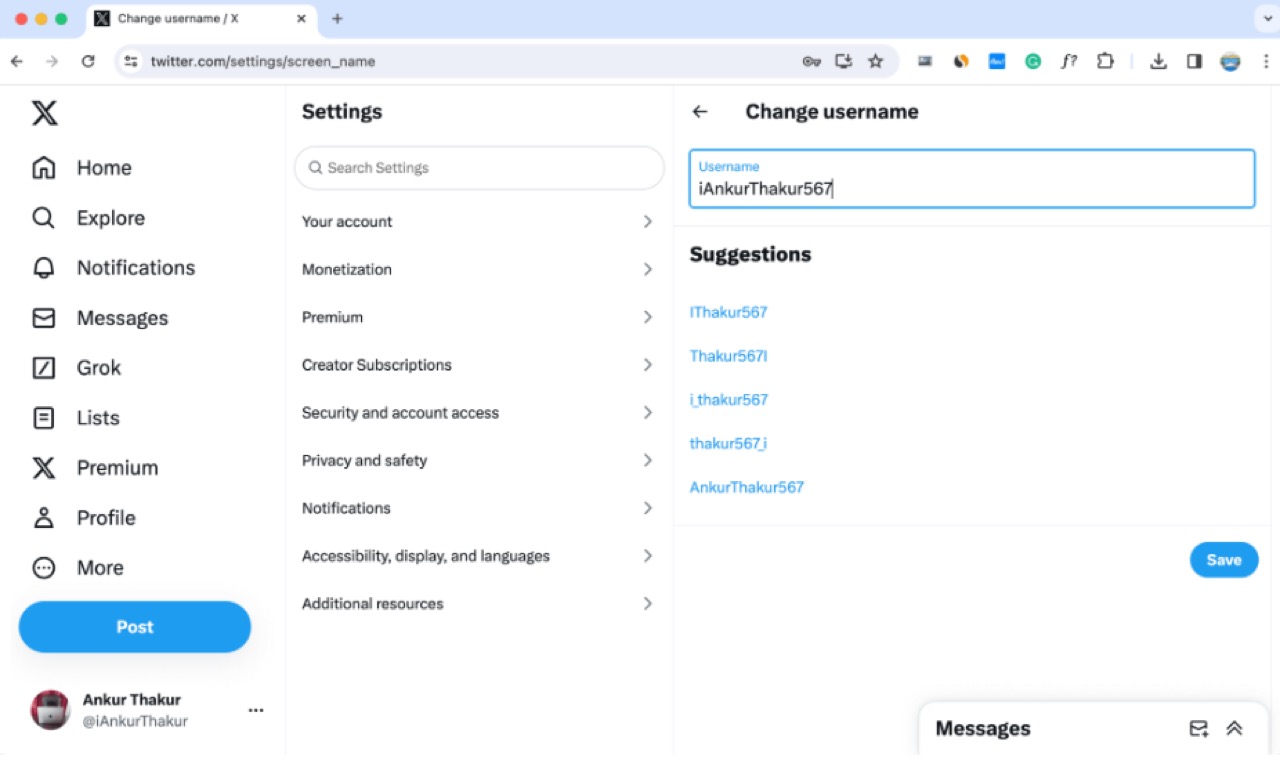1280x781 pixels.
Task: Expand the Premium settings row chevron
Action: click(648, 317)
